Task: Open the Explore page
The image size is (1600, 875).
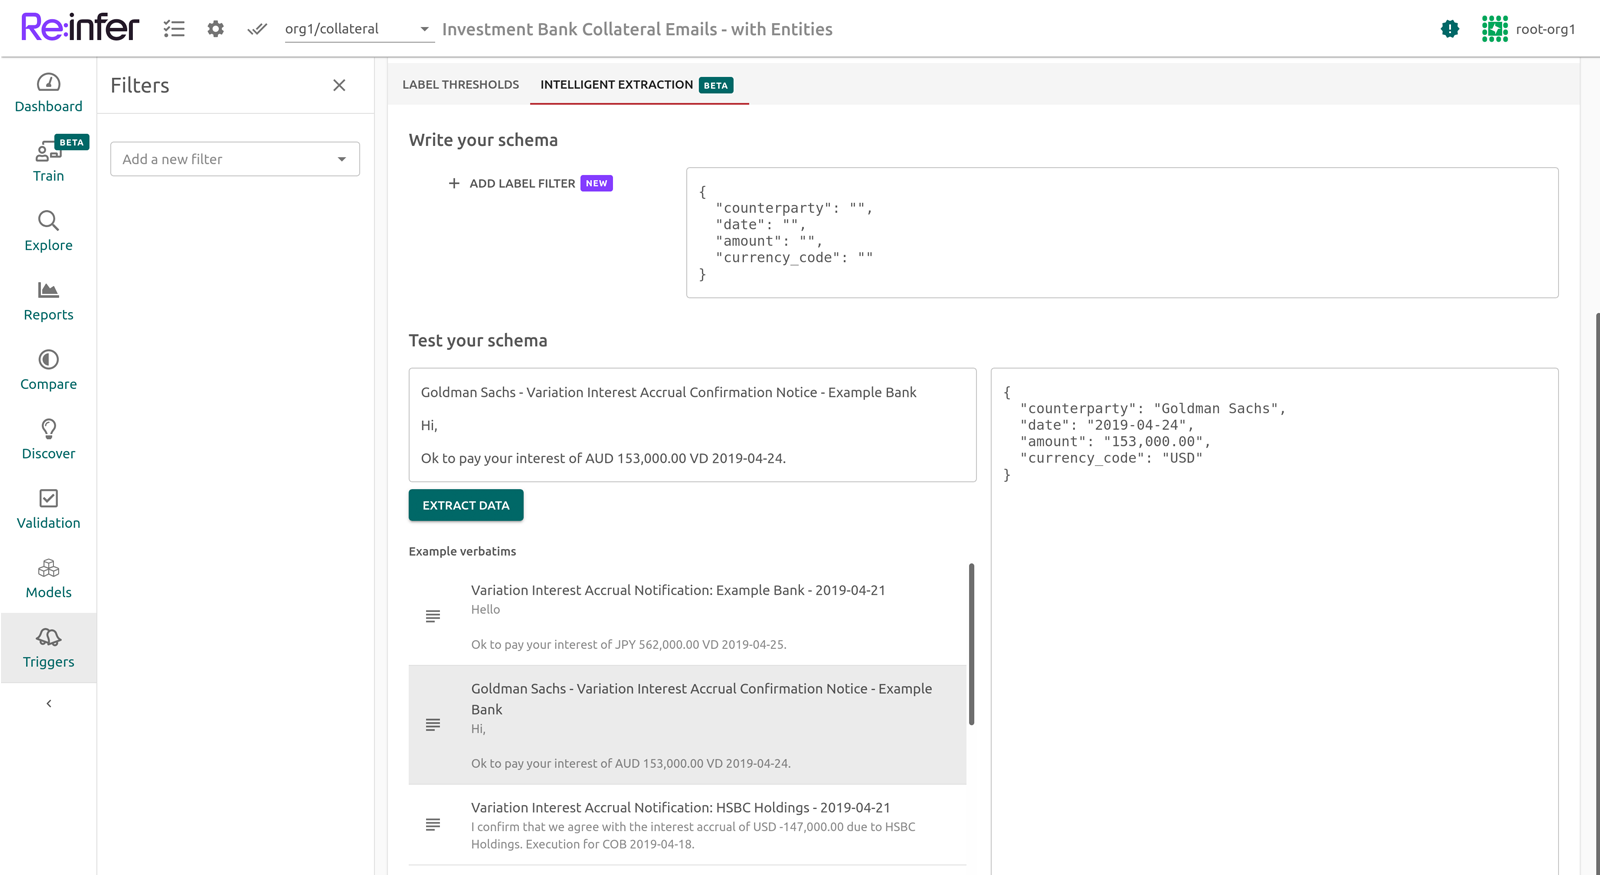Action: 48,232
